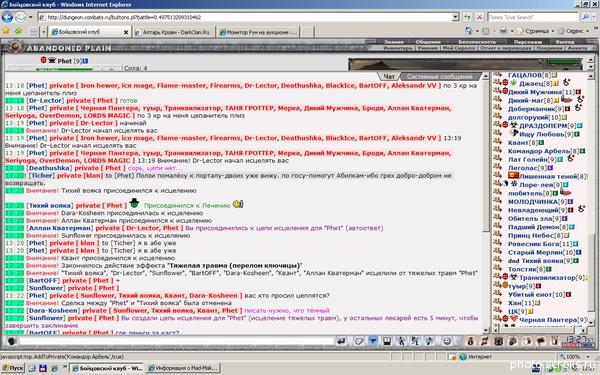Open the recent pages dropdown near Back button

click(x=31, y=17)
